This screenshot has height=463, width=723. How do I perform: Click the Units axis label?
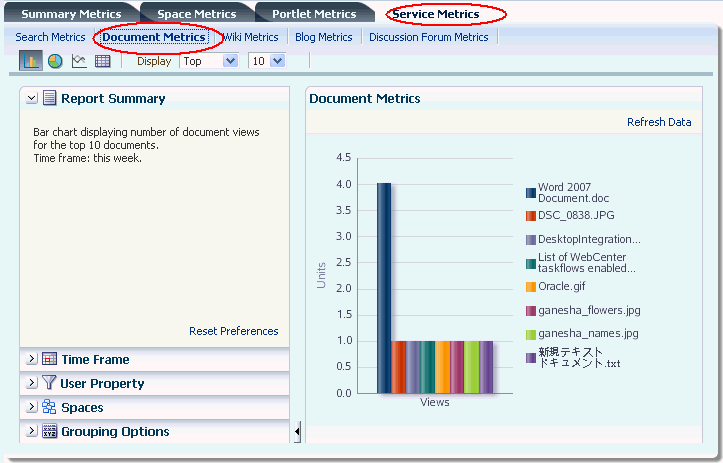click(x=321, y=276)
